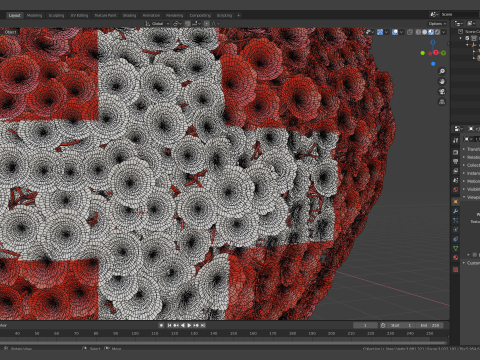Select Material Preview viewport shading

[431, 32]
